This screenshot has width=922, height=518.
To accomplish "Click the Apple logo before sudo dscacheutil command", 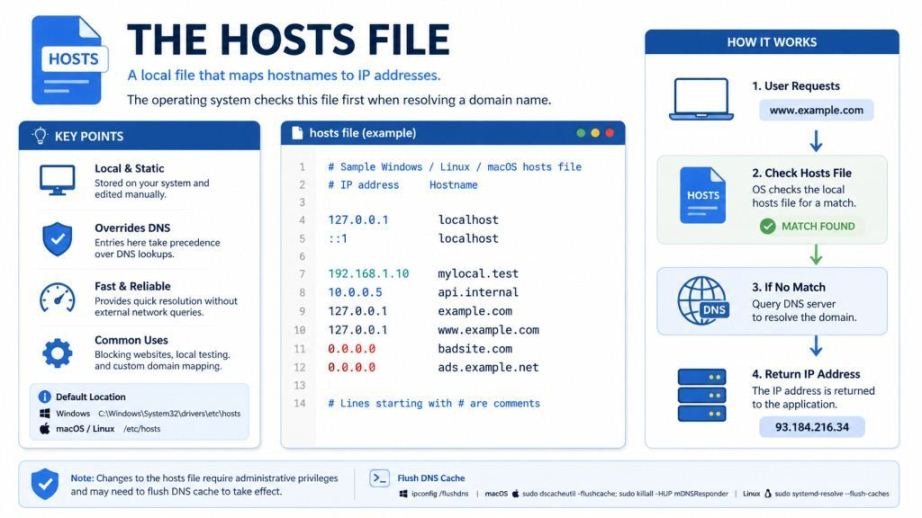I will [516, 494].
